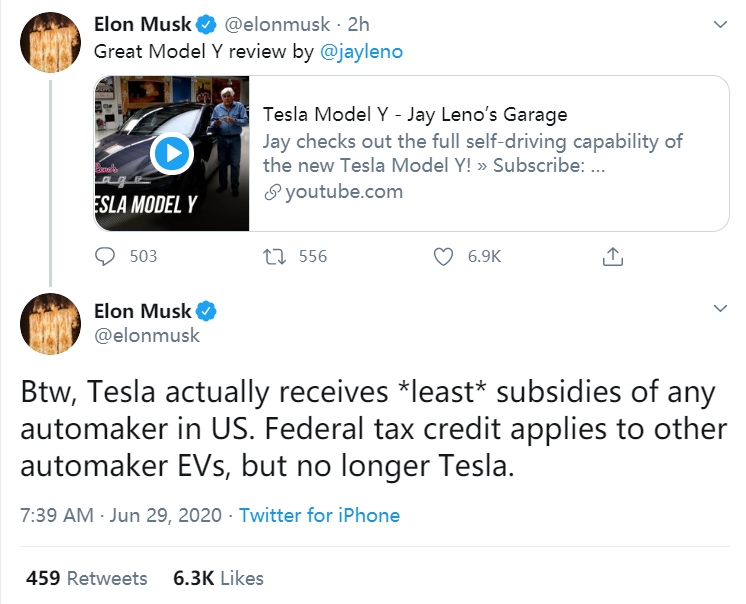
Task: Click the retweet icon showing 556
Action: [x=271, y=257]
